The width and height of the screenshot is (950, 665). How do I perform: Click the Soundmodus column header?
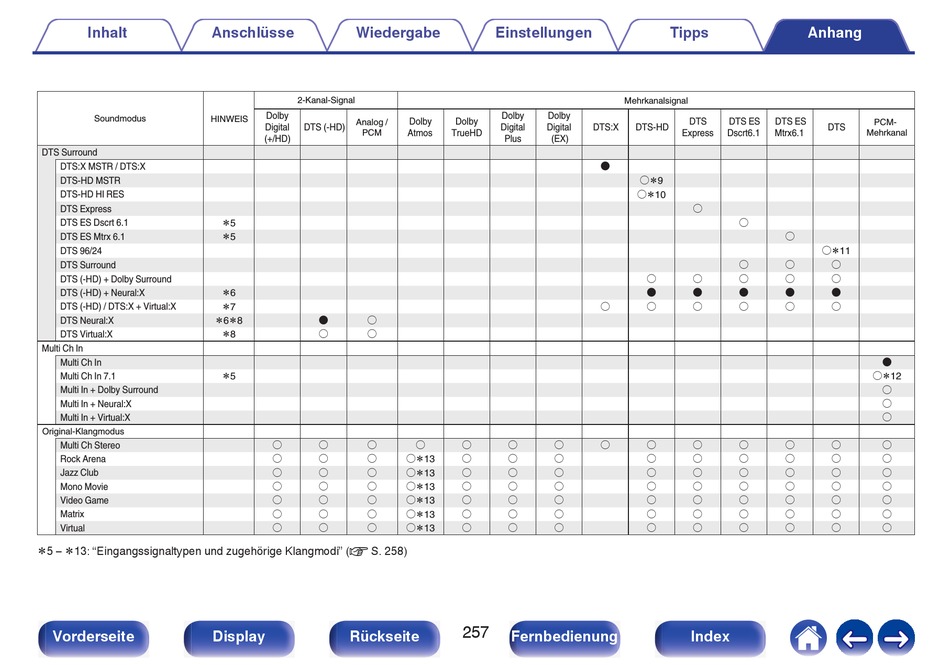point(120,119)
